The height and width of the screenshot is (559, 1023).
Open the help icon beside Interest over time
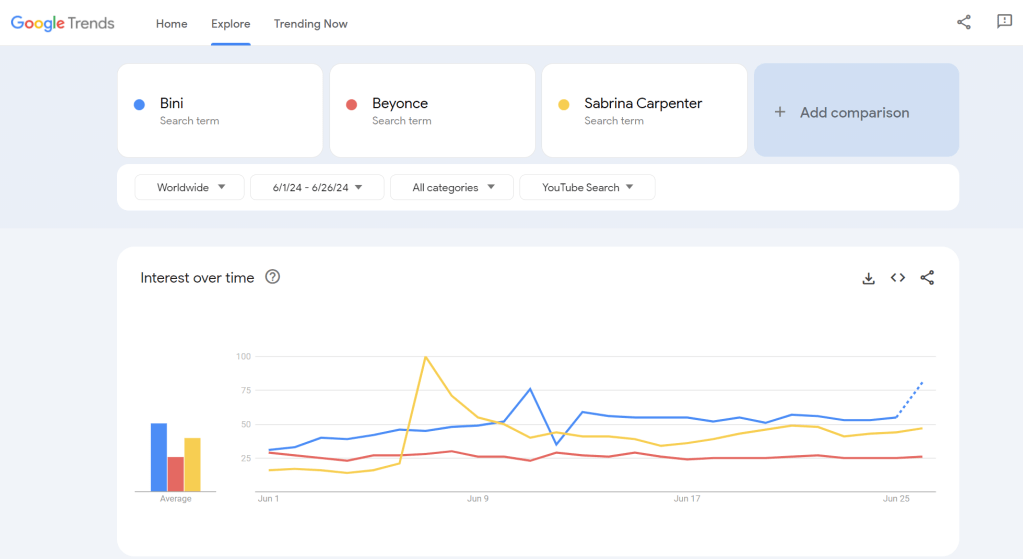(x=272, y=277)
